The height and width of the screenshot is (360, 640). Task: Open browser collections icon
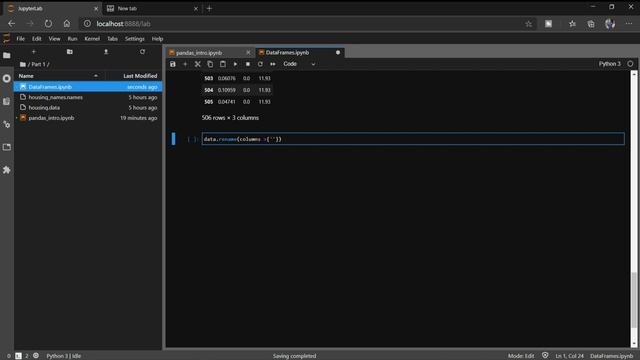[591, 24]
